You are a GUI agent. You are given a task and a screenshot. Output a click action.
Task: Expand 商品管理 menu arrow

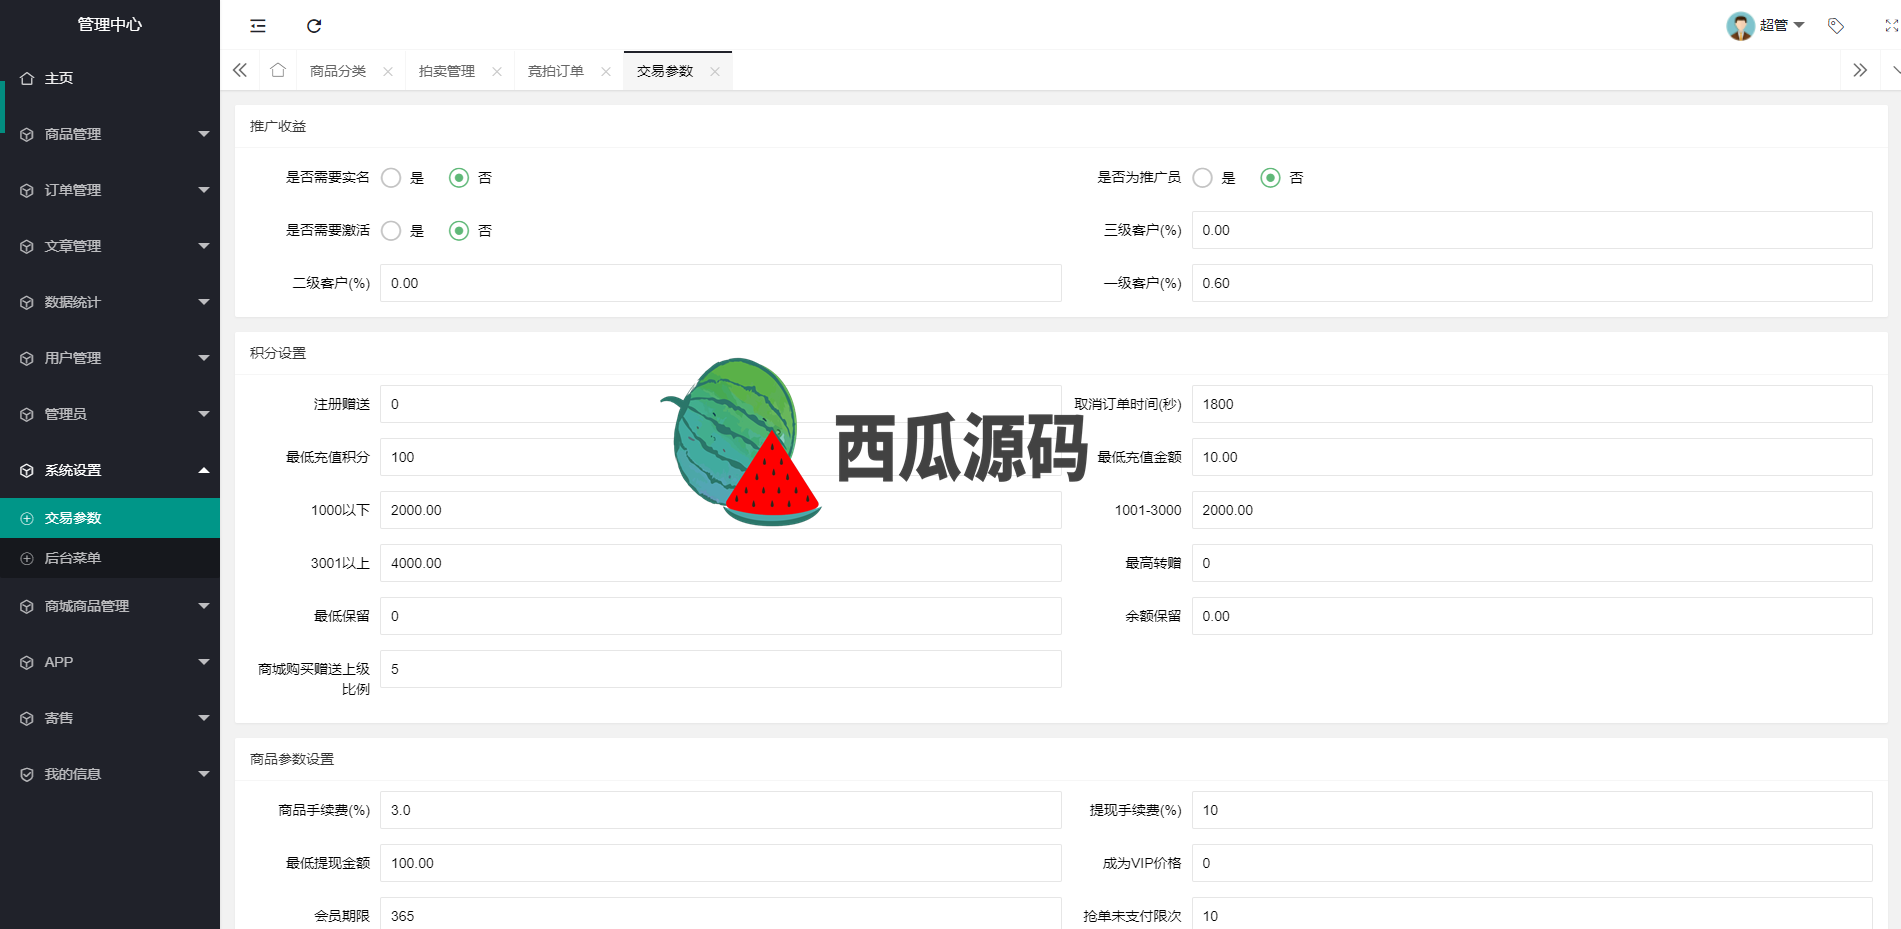[204, 134]
